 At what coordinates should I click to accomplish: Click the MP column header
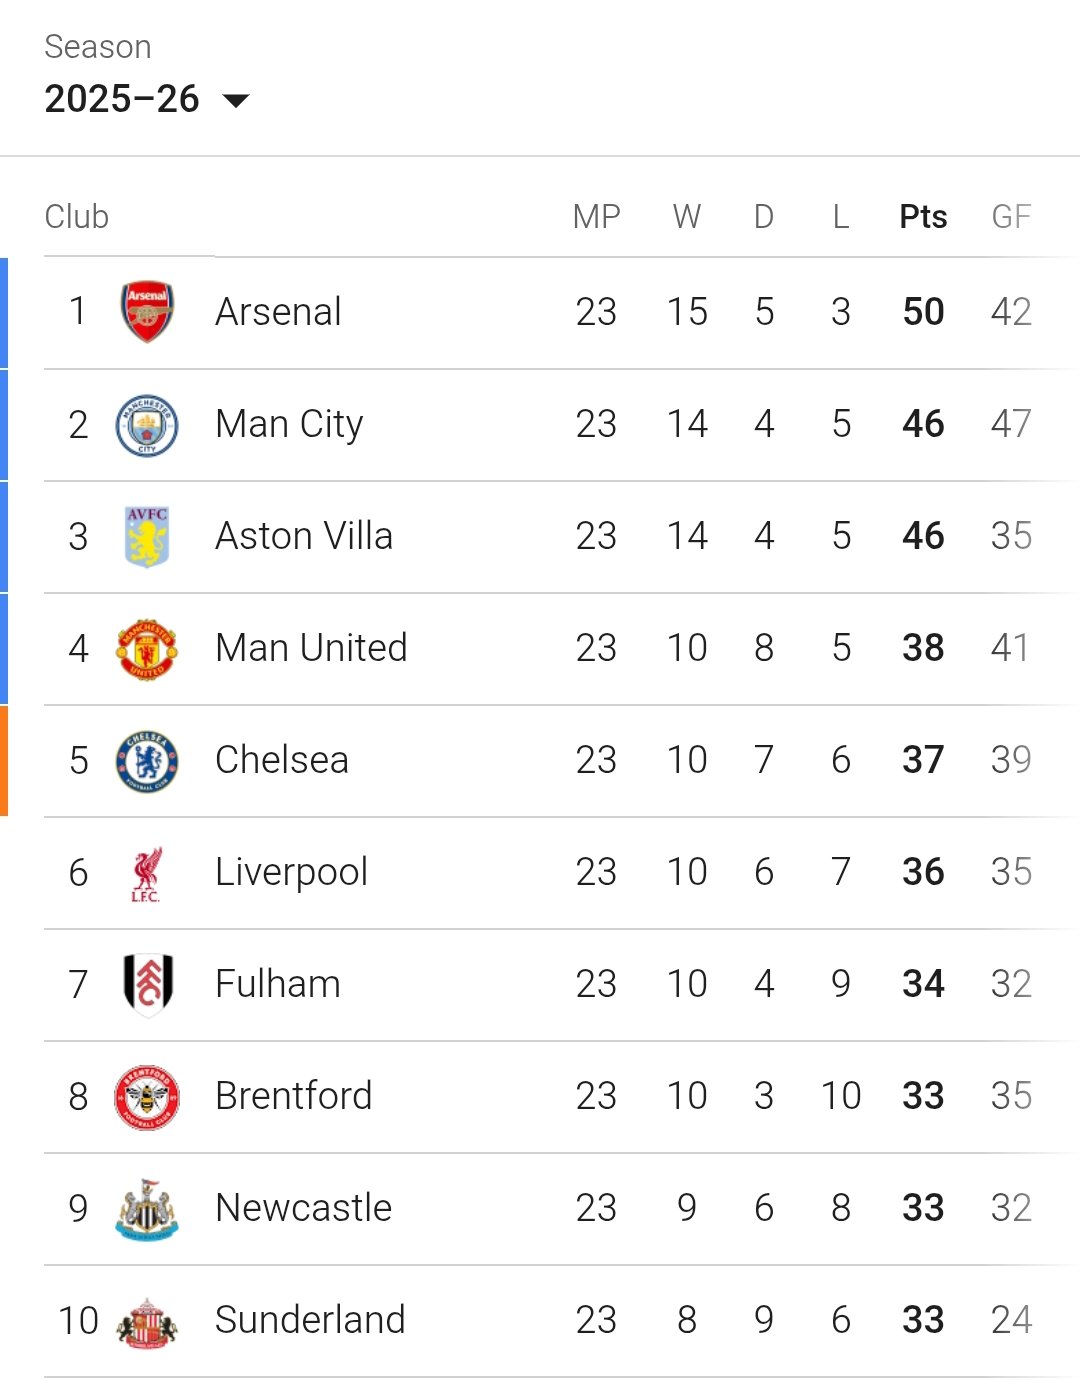point(596,217)
